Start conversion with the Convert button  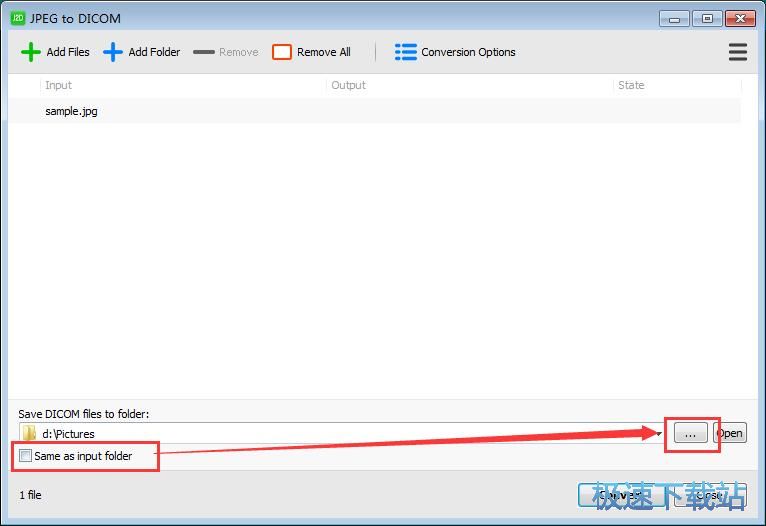point(624,496)
